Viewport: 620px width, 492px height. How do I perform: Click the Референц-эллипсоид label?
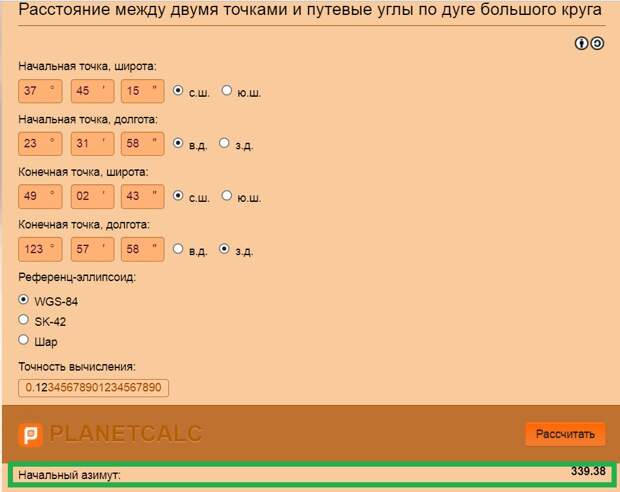click(x=77, y=277)
